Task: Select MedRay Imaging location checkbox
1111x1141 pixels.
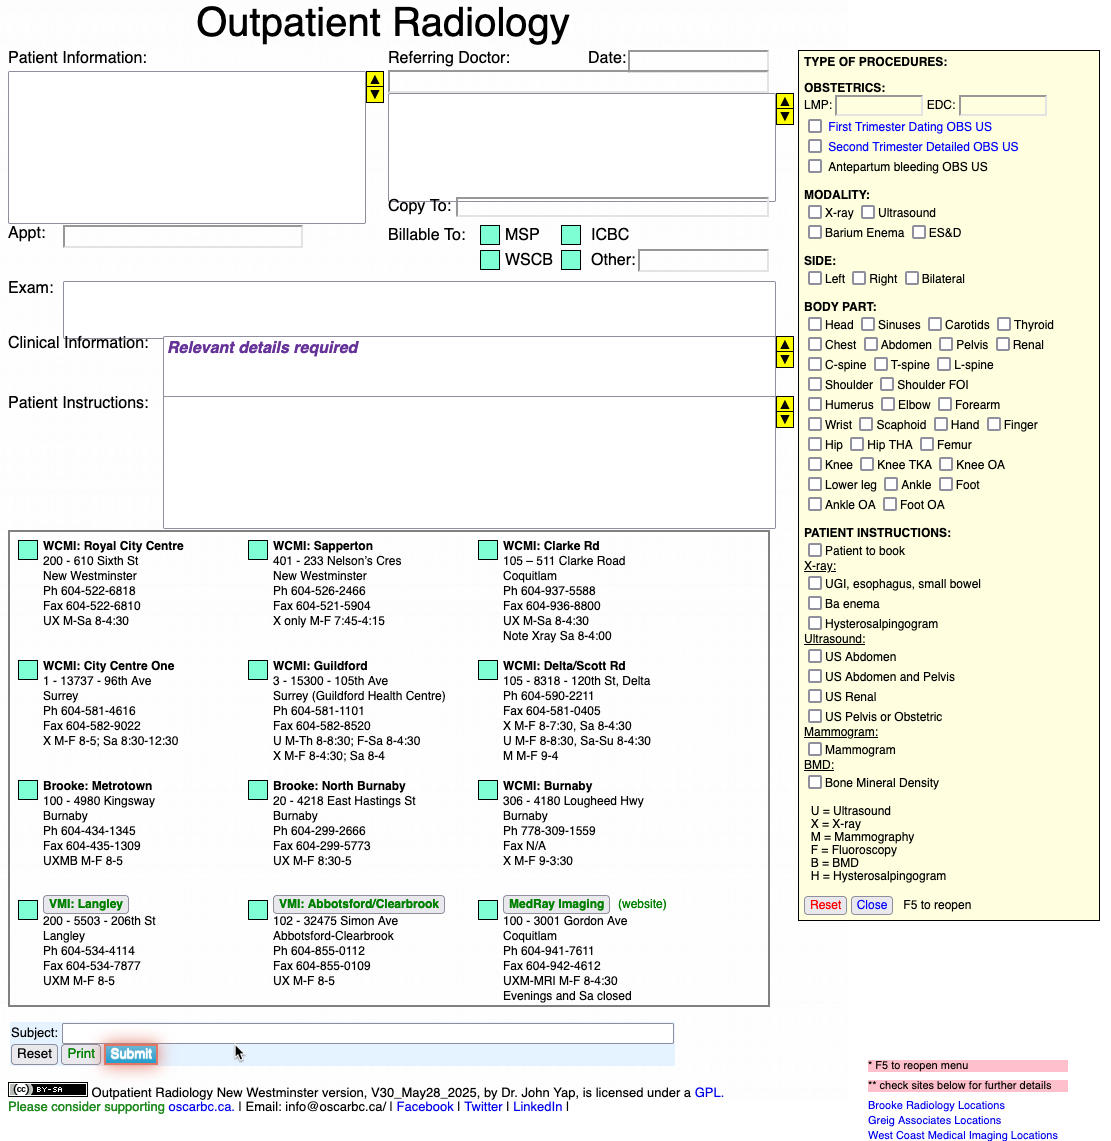Action: [x=487, y=910]
